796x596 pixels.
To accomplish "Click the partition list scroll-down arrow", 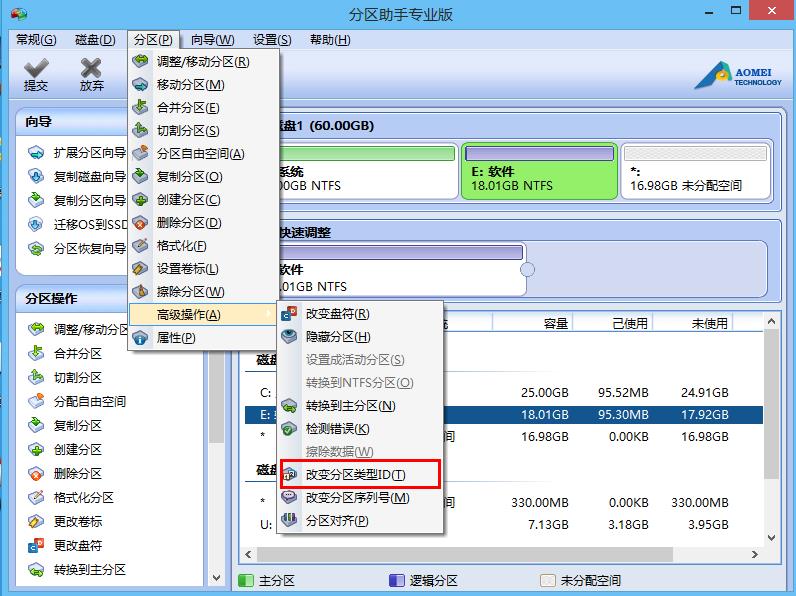I will click(x=771, y=537).
